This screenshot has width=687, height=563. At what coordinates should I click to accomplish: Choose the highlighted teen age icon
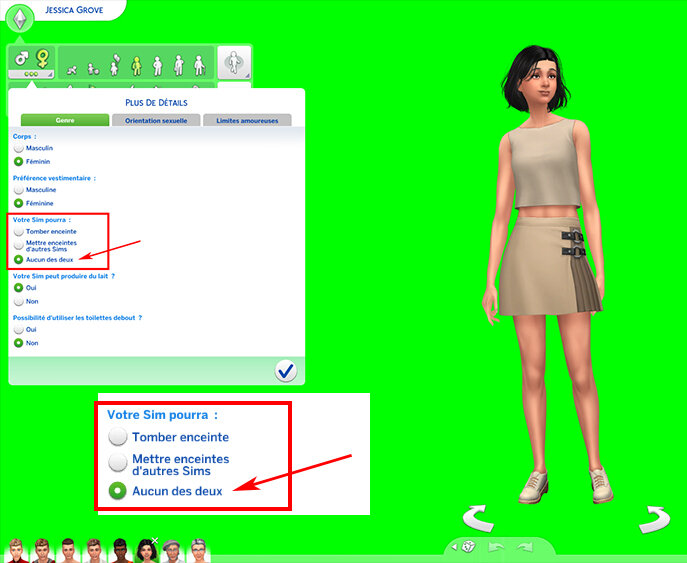136,66
